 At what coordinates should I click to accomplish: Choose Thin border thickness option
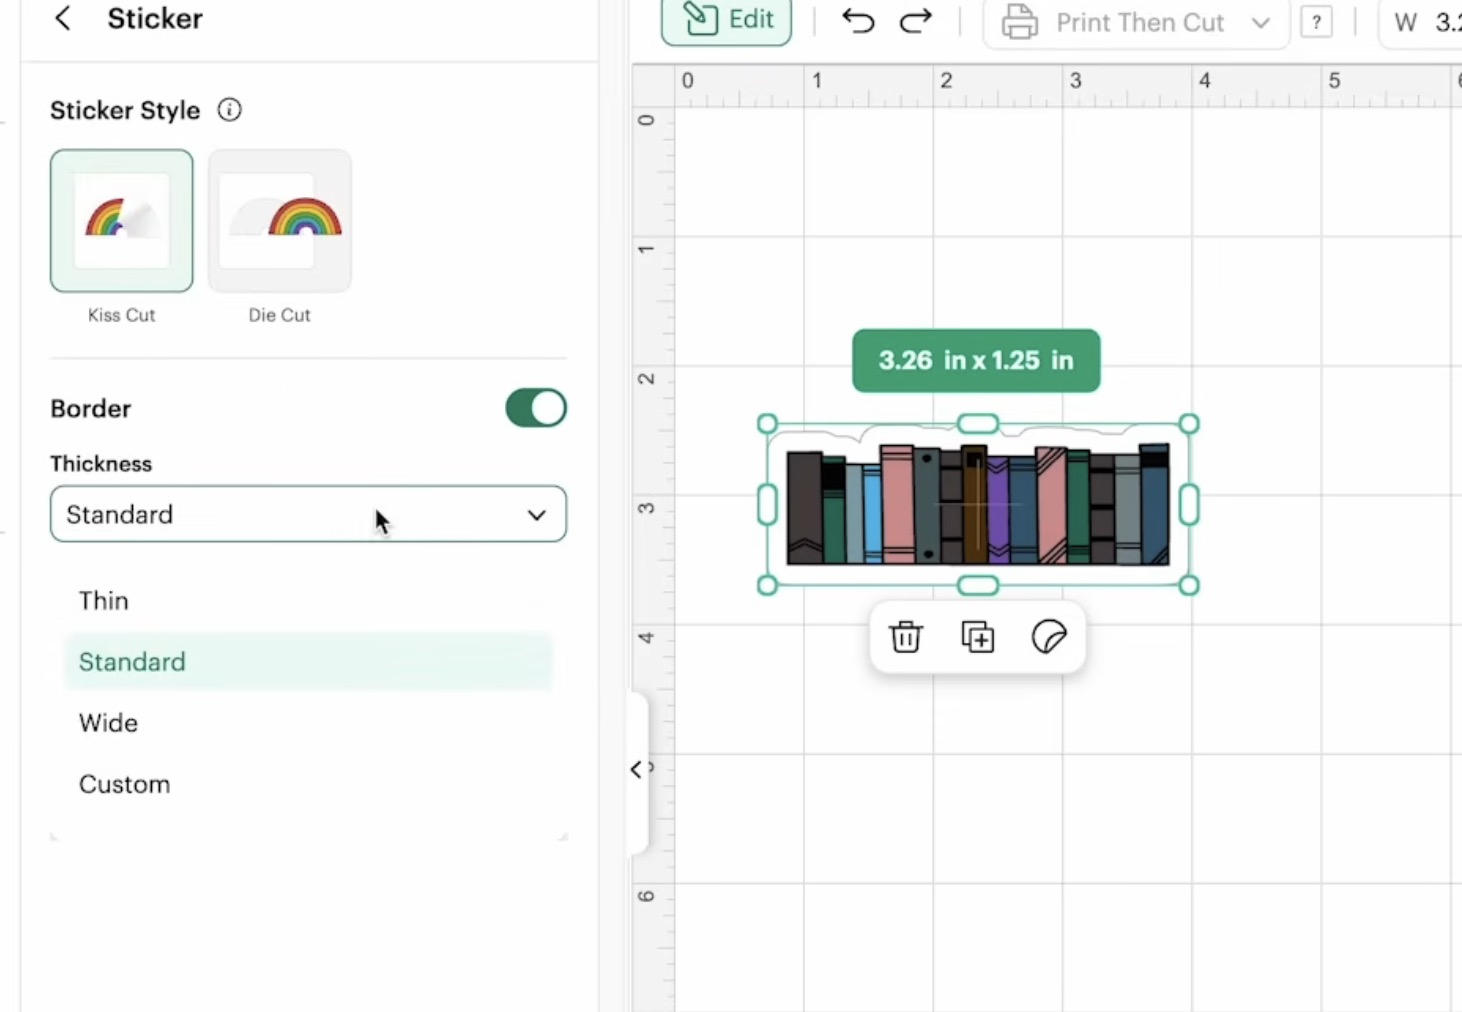pos(104,601)
